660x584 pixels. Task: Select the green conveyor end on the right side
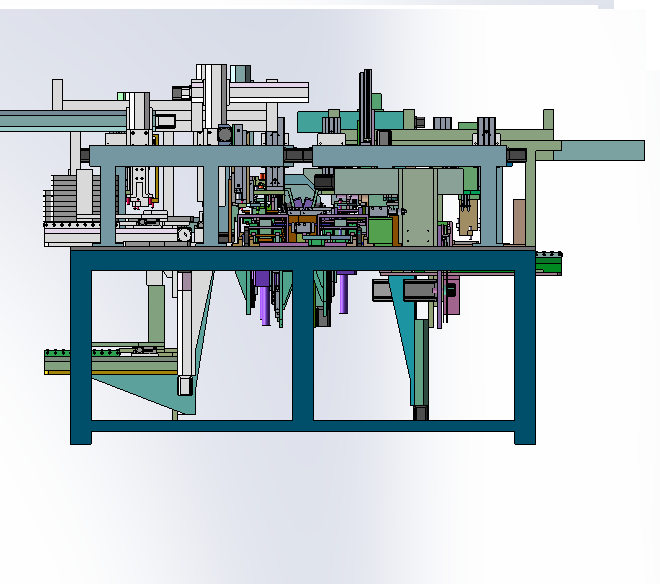pos(548,263)
